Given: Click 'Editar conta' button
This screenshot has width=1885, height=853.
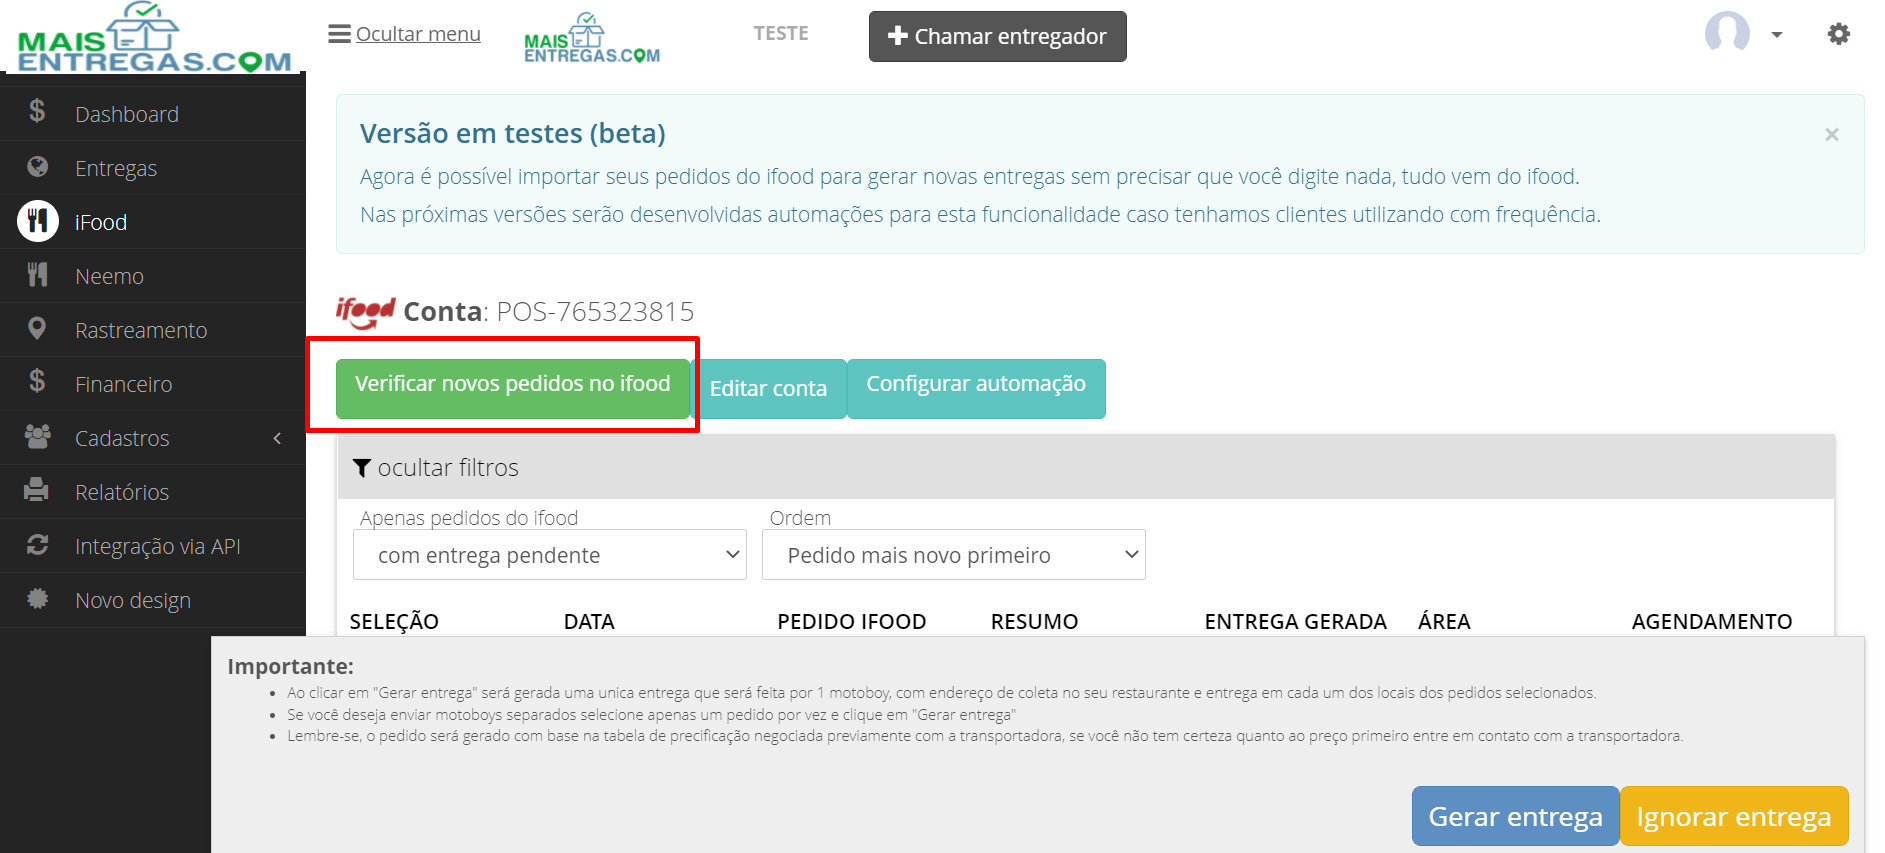Looking at the screenshot, I should pyautogui.click(x=768, y=388).
